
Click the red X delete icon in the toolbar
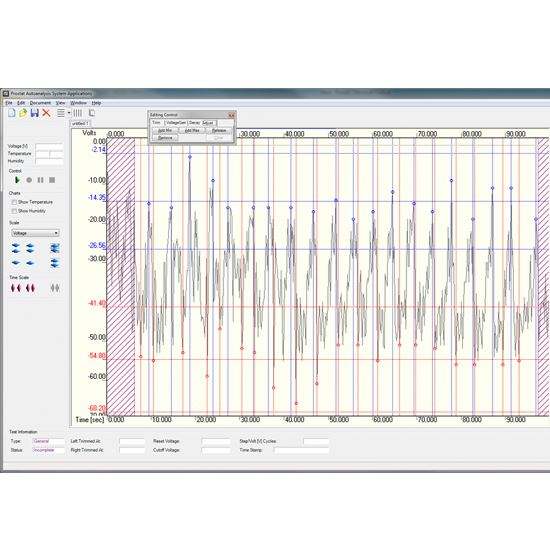pyautogui.click(x=46, y=113)
